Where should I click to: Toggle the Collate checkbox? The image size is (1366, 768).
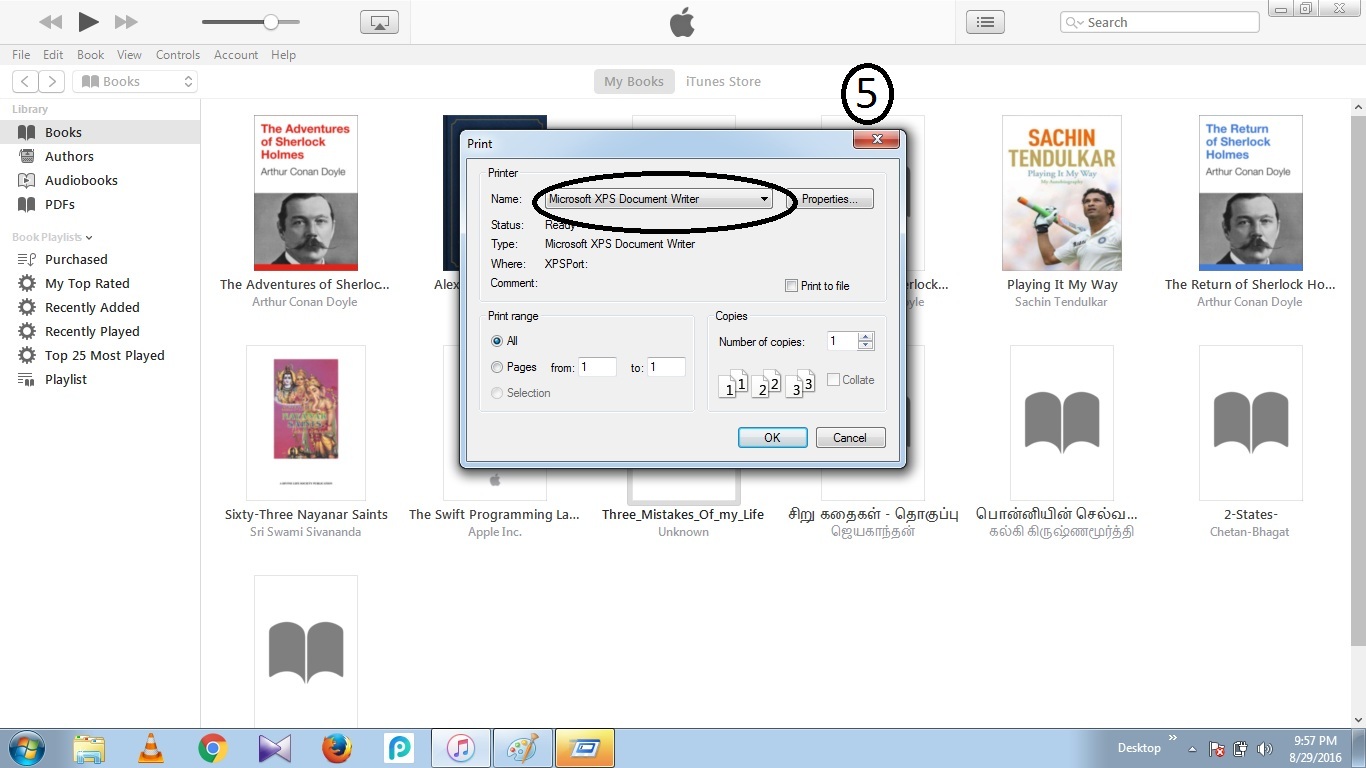(833, 380)
